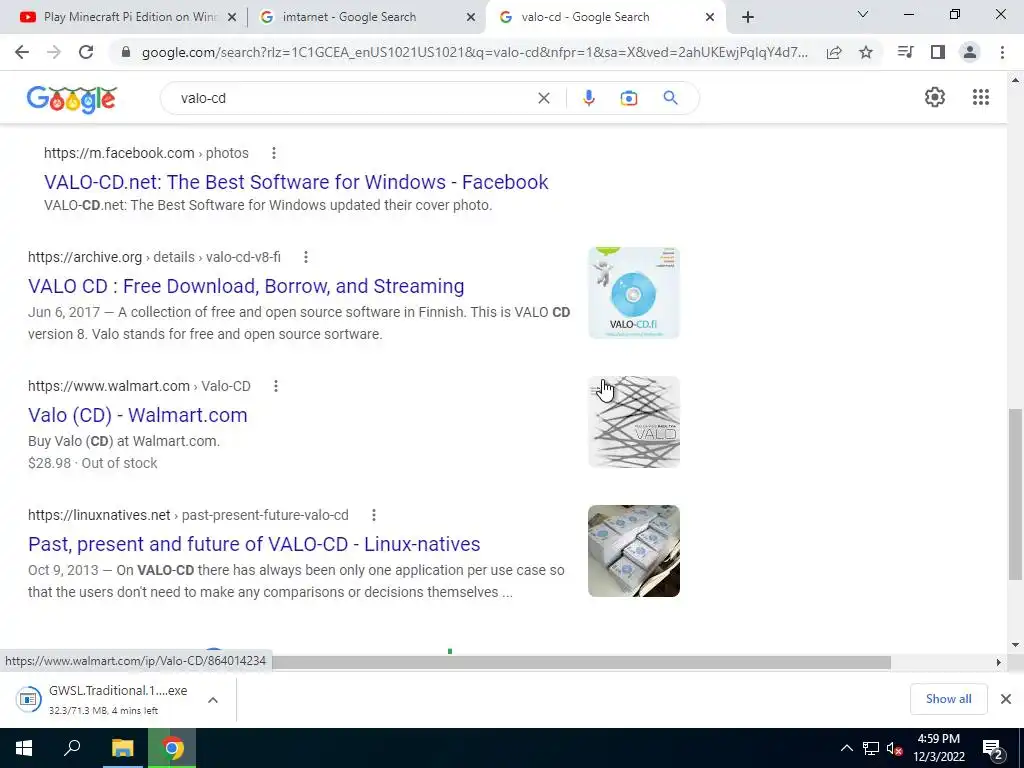
Task: Open Google settings gear
Action: 935,97
